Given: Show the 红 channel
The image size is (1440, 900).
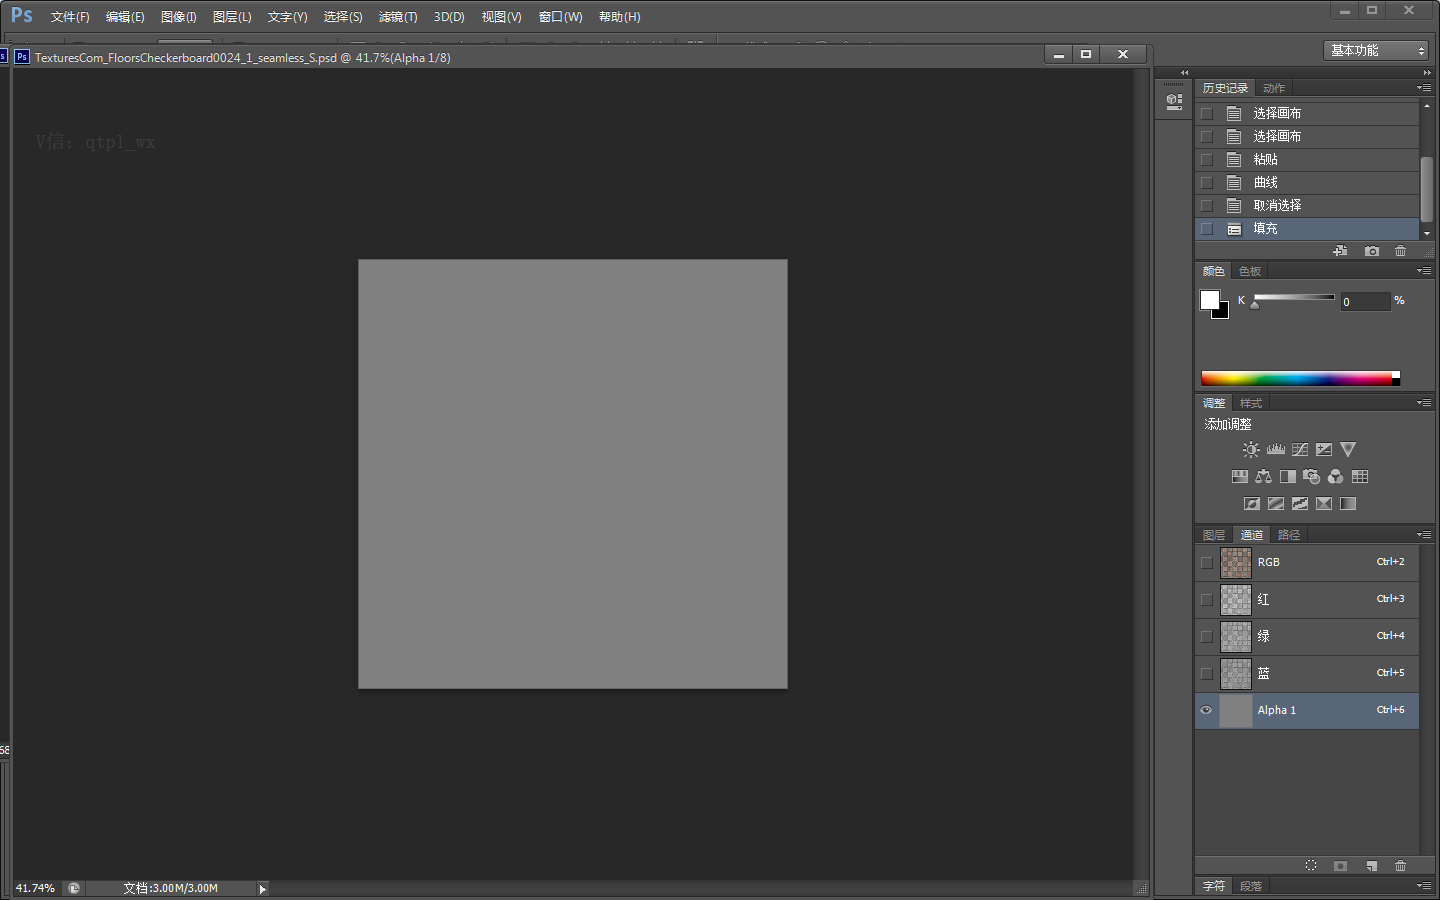Looking at the screenshot, I should pyautogui.click(x=1206, y=599).
